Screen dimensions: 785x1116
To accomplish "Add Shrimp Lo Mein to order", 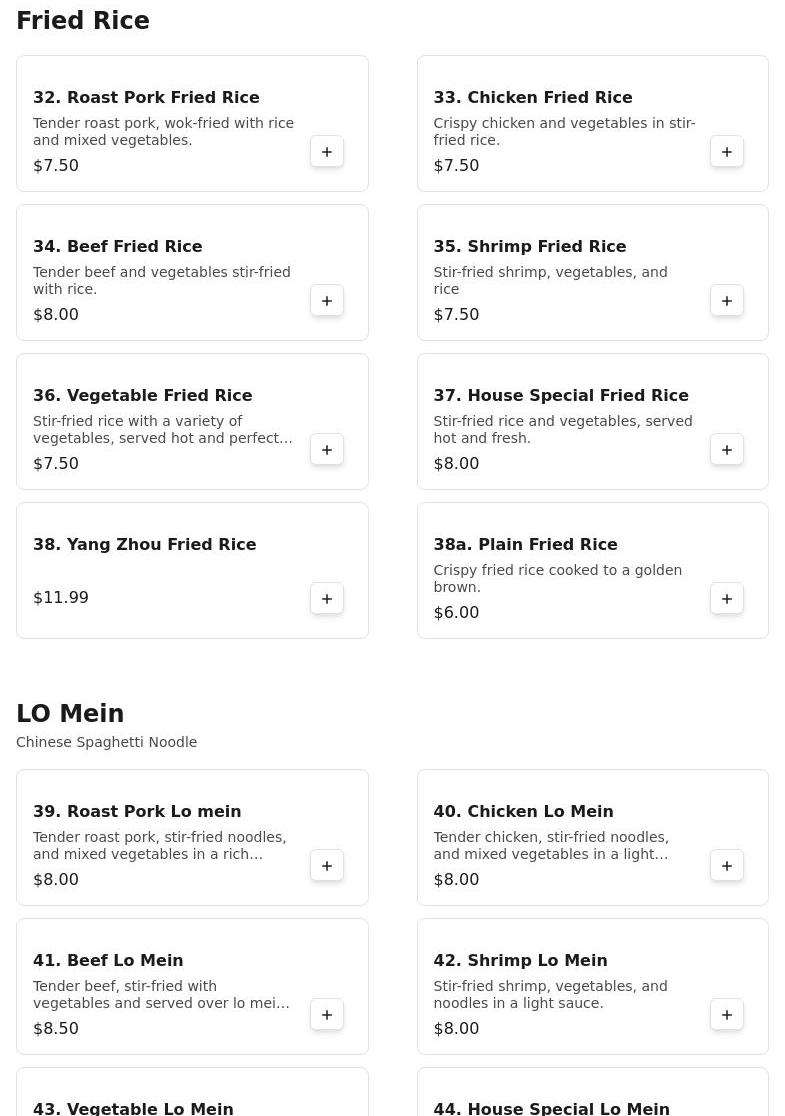I will (x=727, y=1015).
